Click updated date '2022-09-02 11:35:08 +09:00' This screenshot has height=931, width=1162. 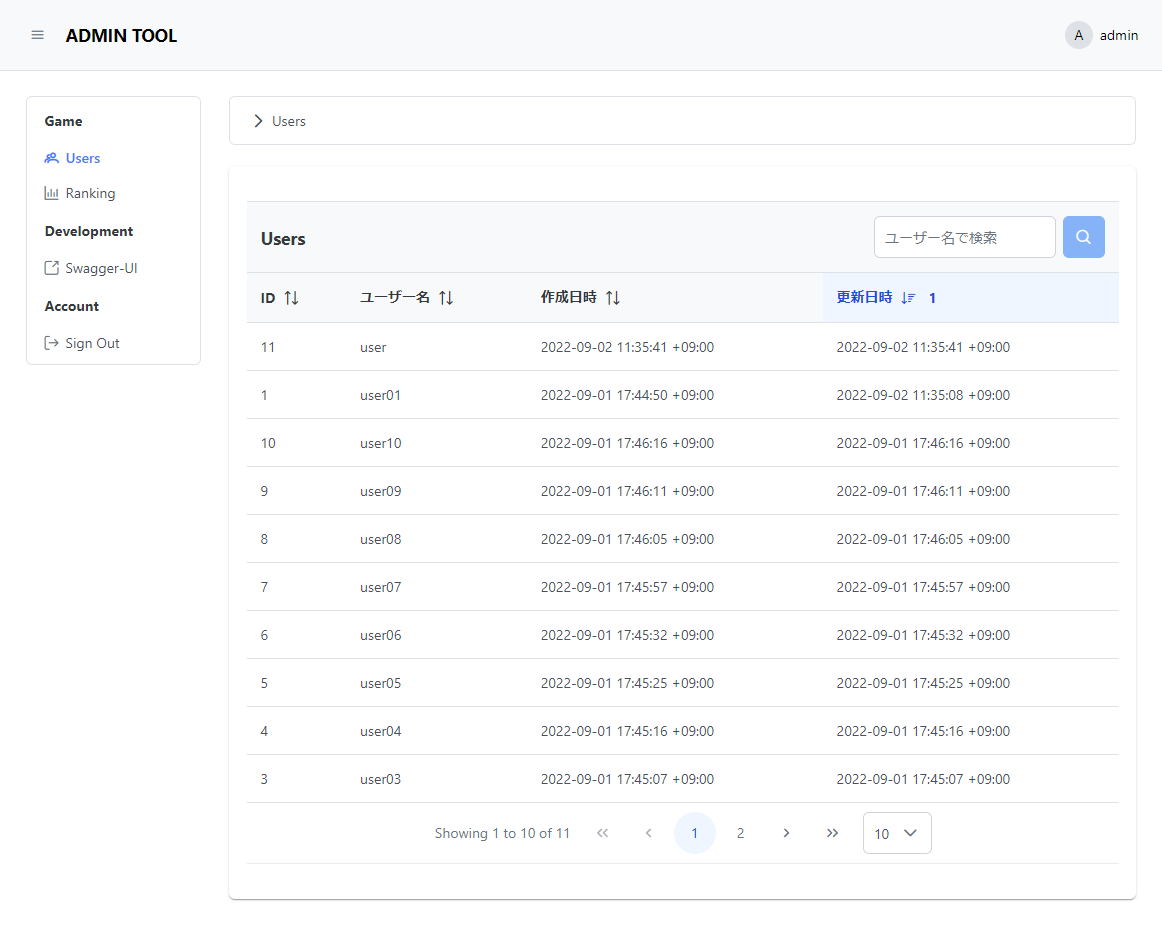(x=923, y=396)
